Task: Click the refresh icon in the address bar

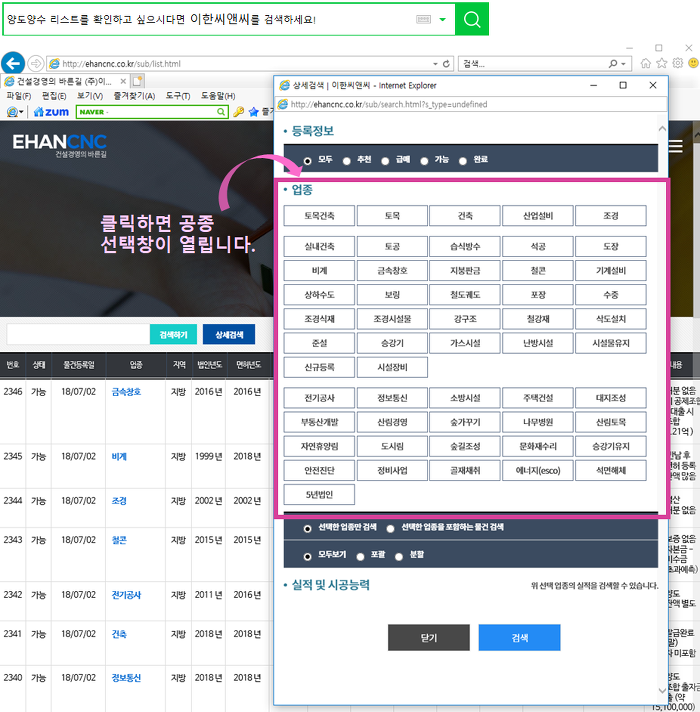Action: coord(446,64)
